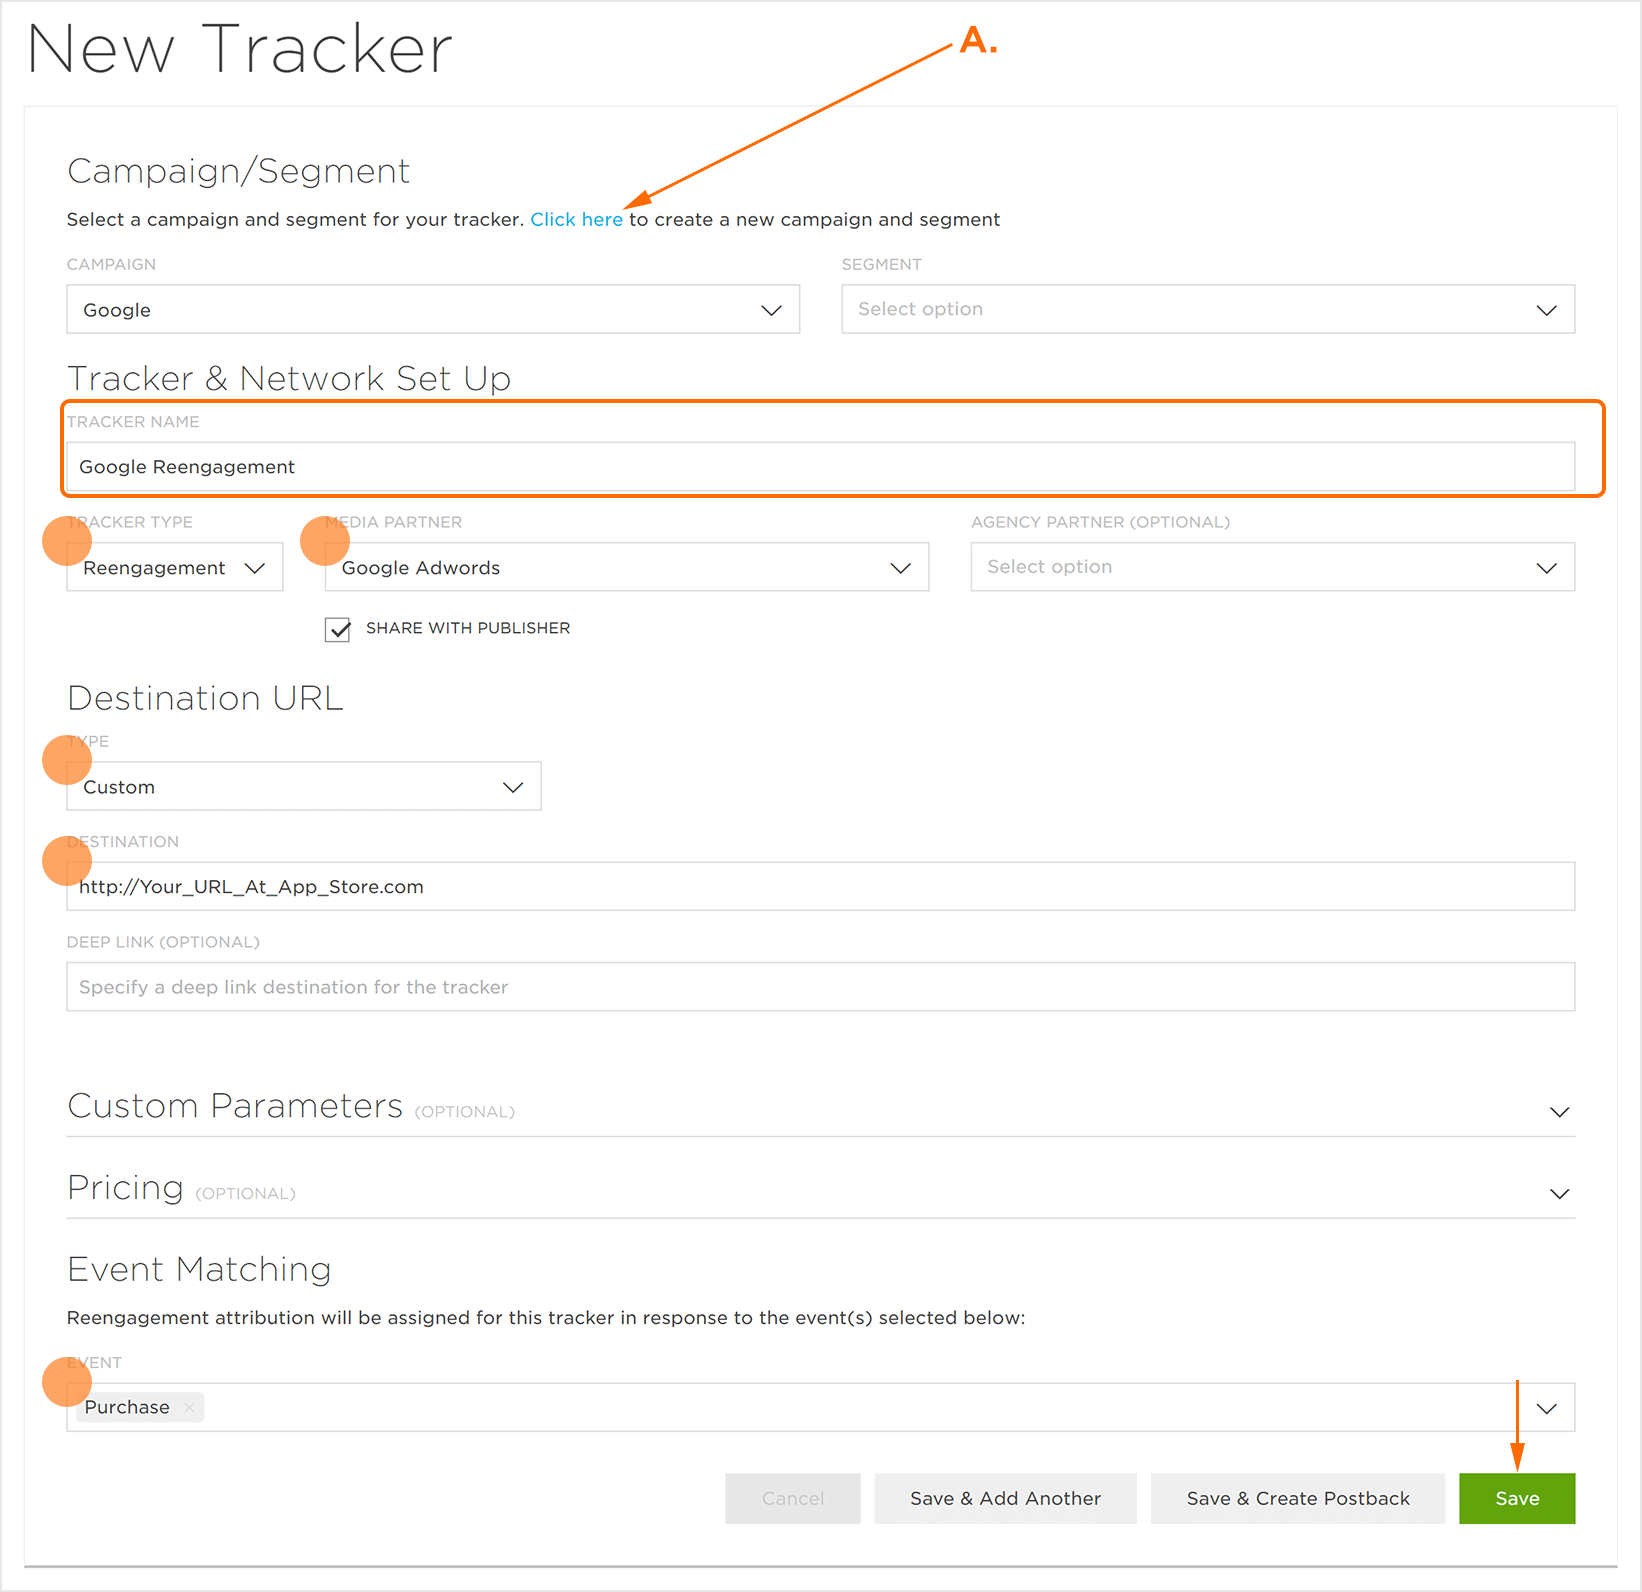This screenshot has height=1592, width=1642.
Task: Click the Purchase event tag
Action: point(127,1408)
